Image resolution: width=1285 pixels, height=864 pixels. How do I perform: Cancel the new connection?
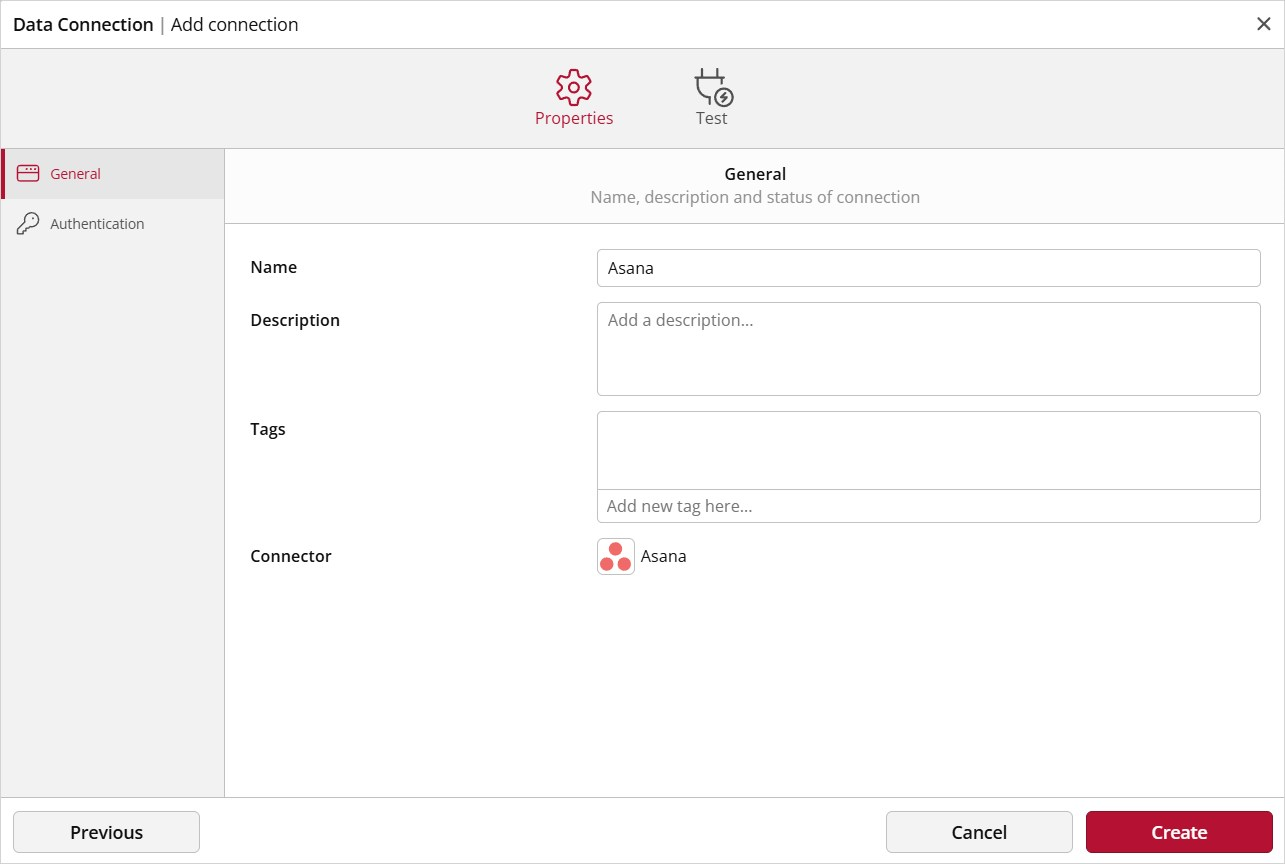[979, 832]
